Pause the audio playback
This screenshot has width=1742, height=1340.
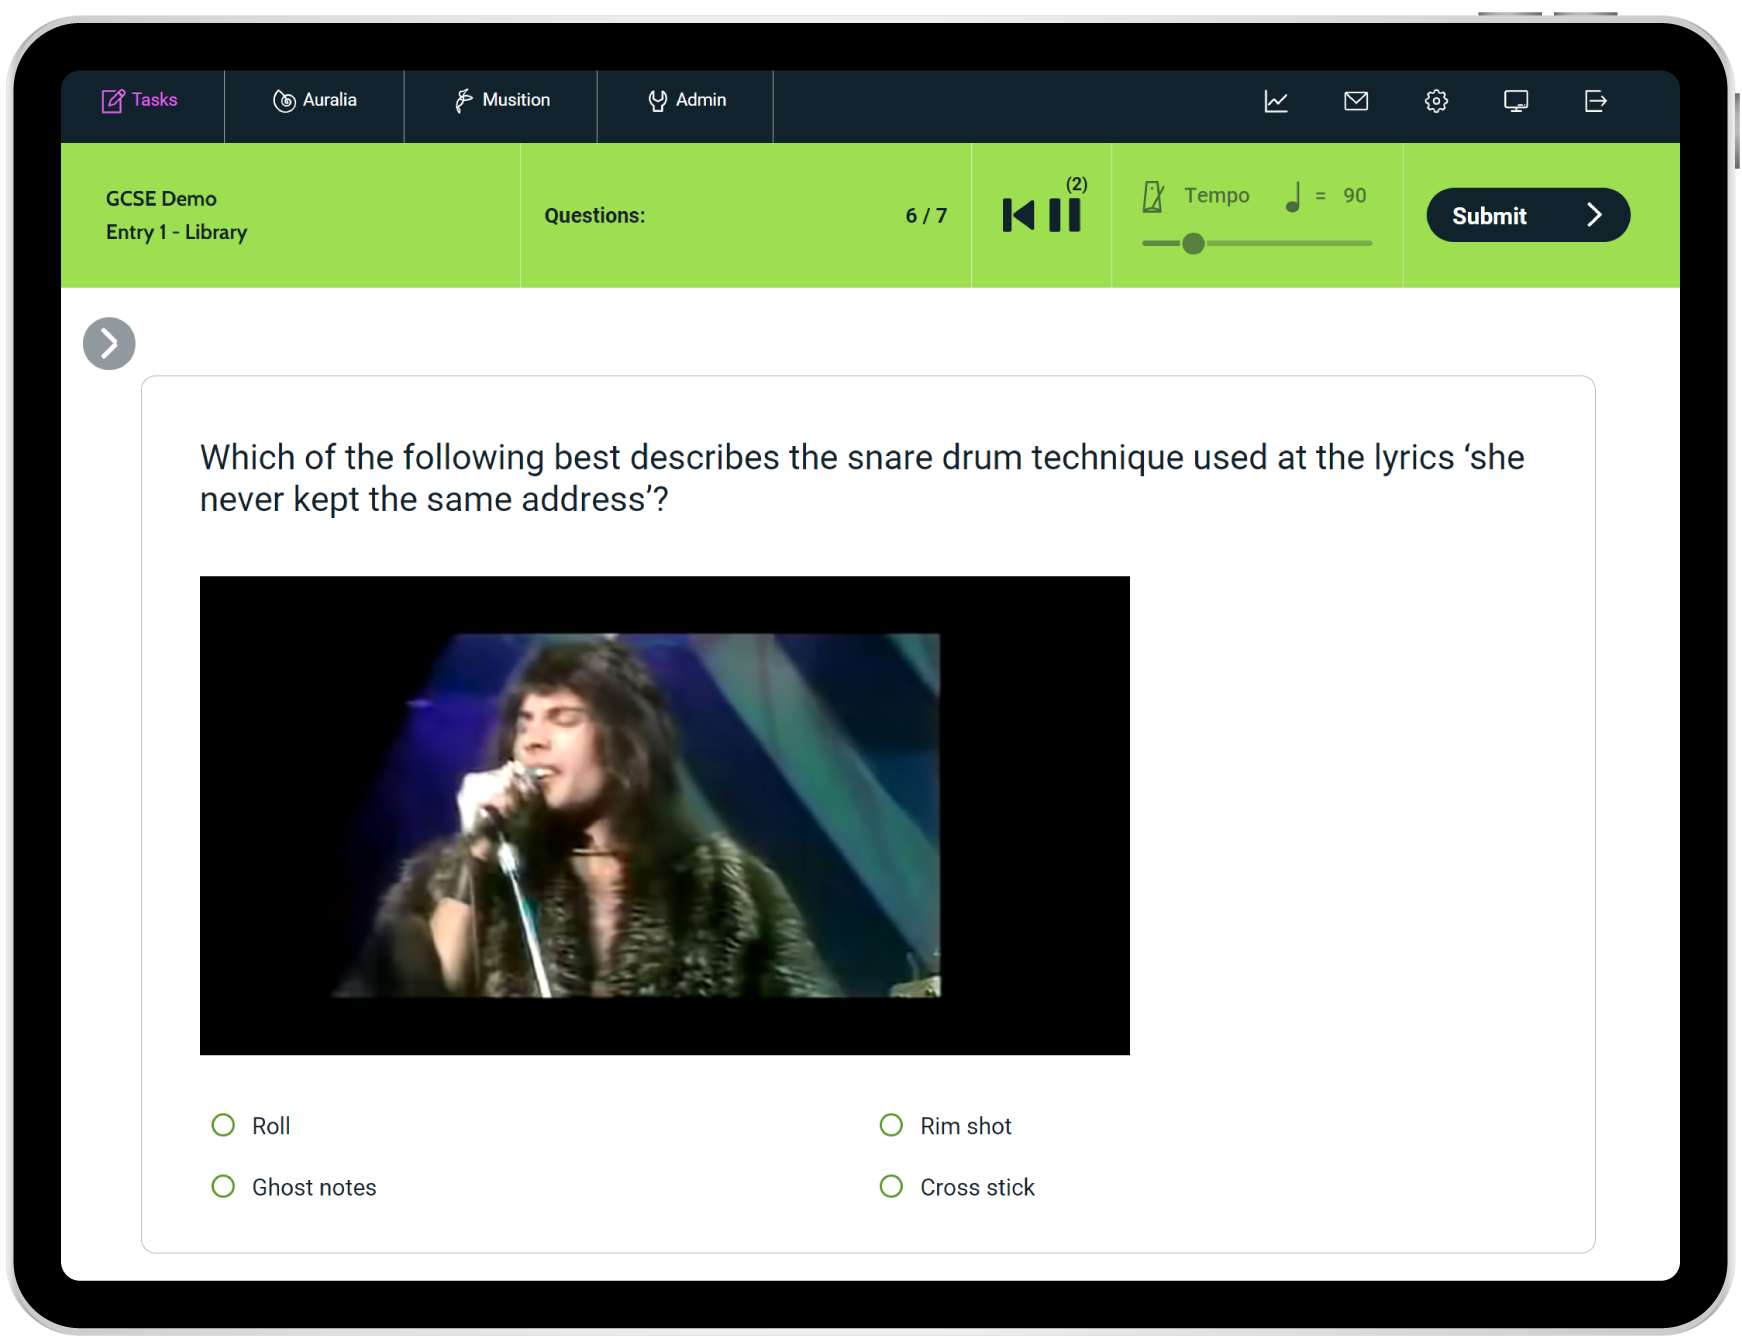pos(1065,215)
